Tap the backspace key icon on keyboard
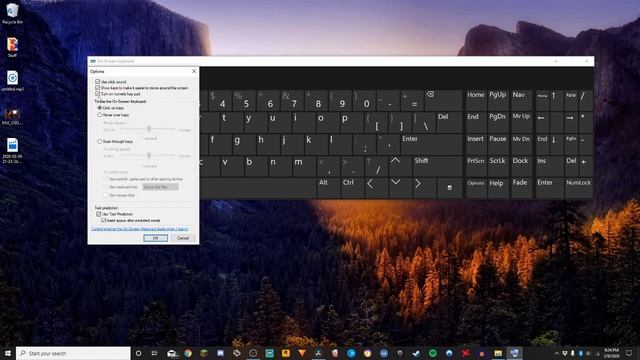Screen dimensions: 640x360 pos(443,100)
